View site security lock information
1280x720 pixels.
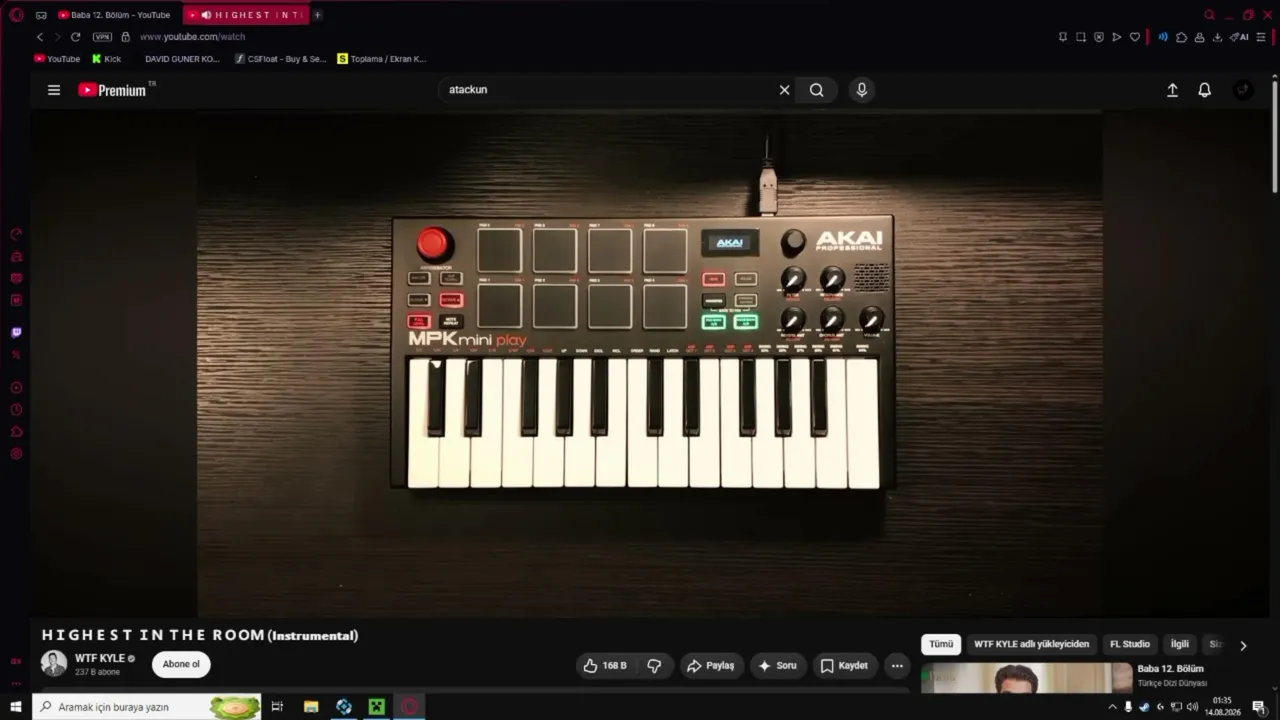pyautogui.click(x=125, y=37)
